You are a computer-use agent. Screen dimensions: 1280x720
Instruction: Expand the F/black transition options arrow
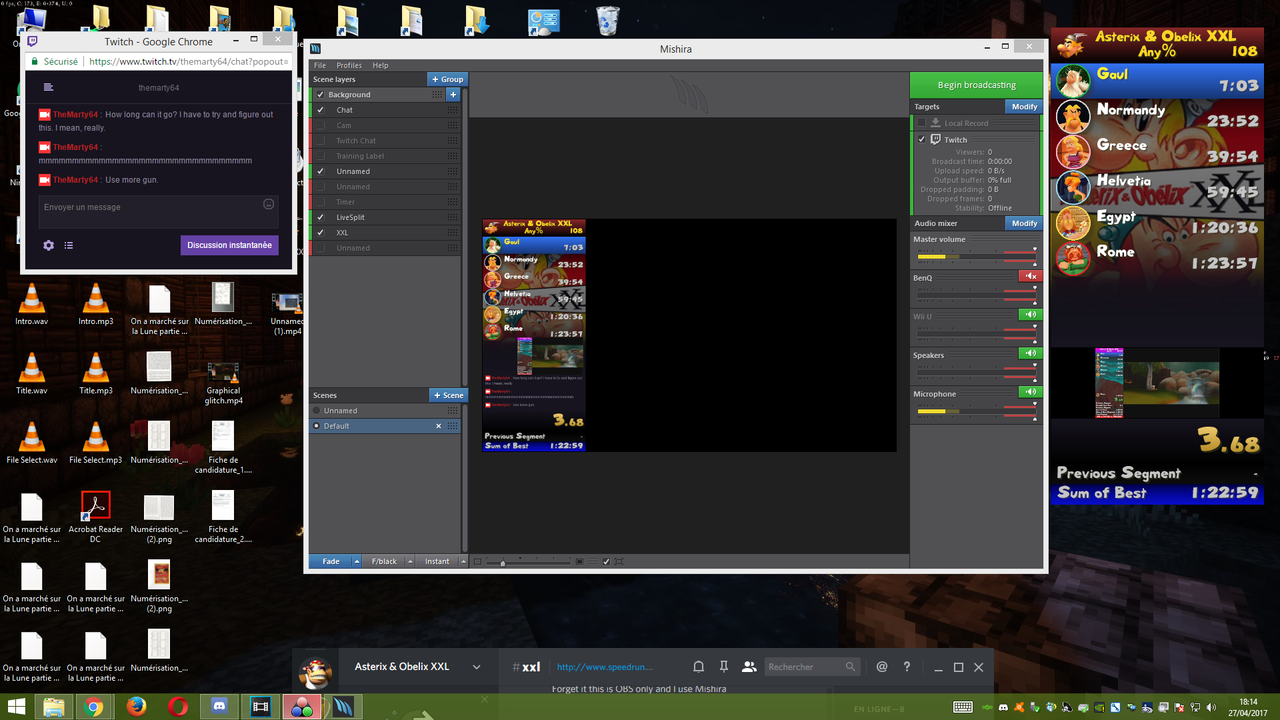tap(408, 562)
